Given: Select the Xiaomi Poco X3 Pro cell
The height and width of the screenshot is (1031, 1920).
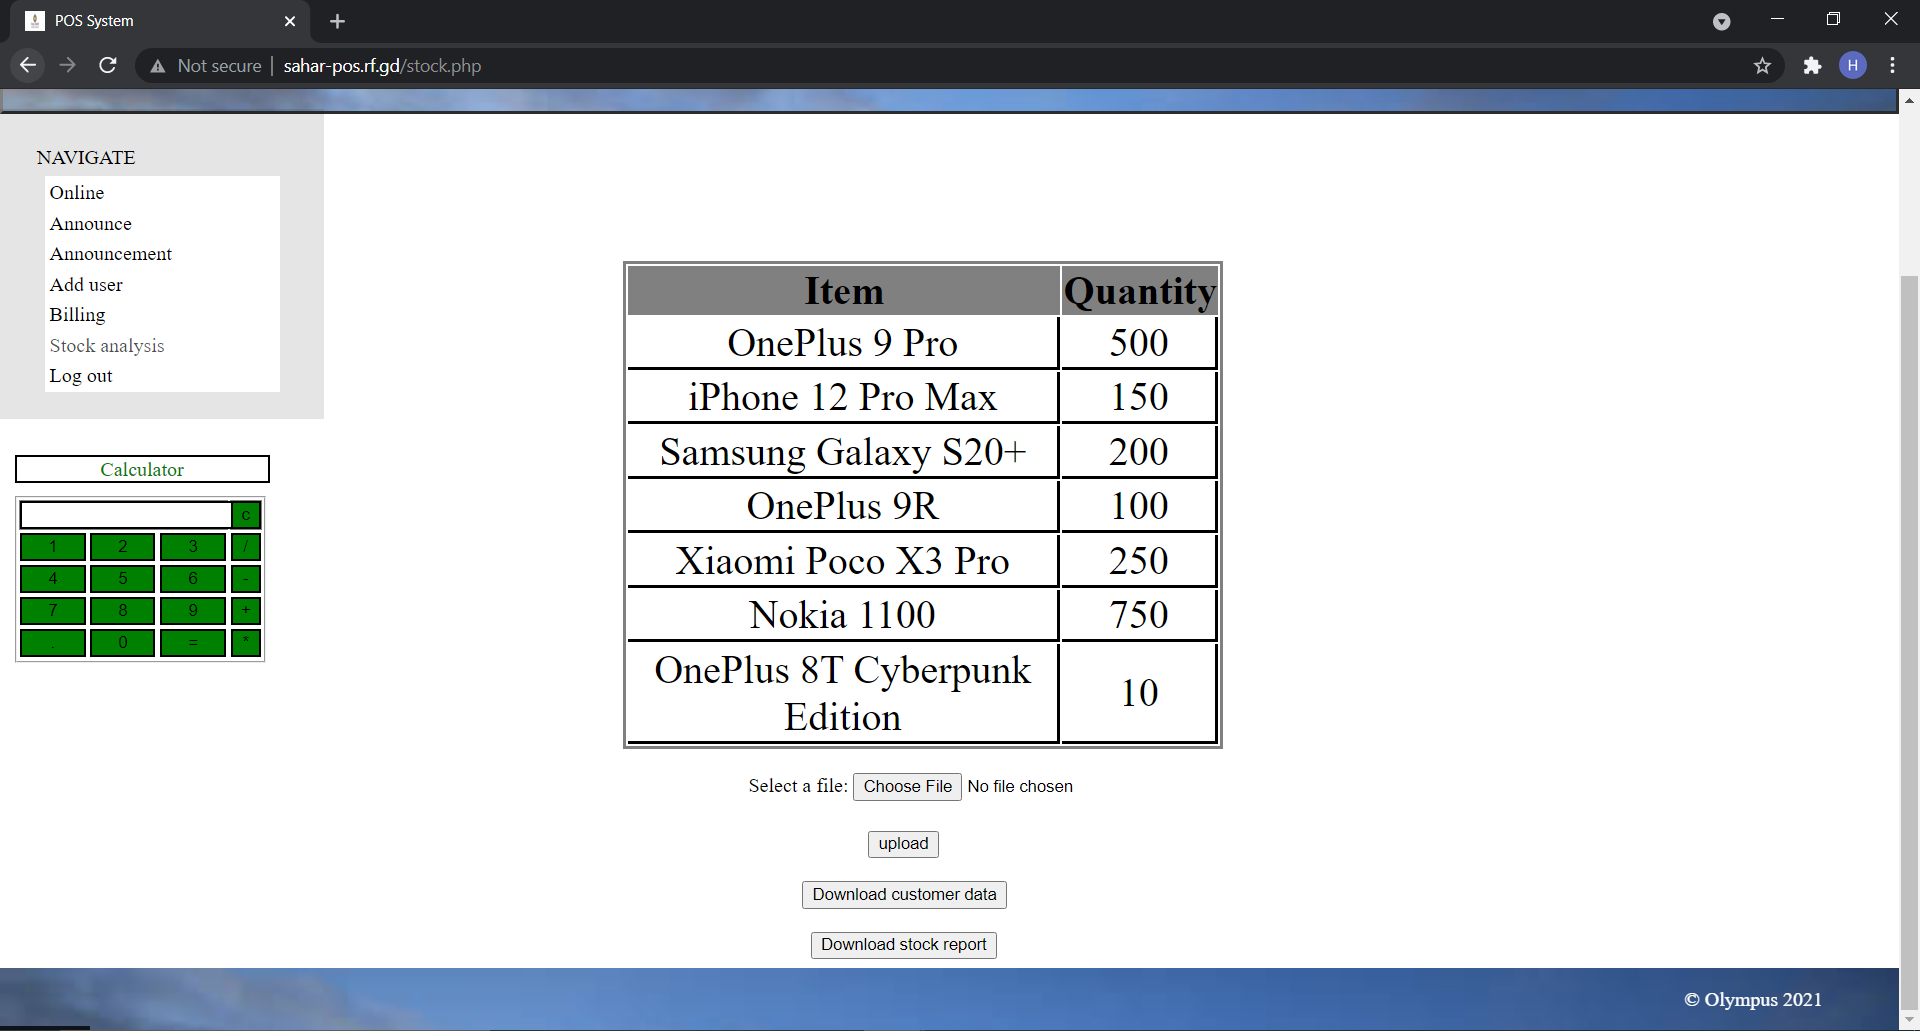Looking at the screenshot, I should click(x=843, y=561).
